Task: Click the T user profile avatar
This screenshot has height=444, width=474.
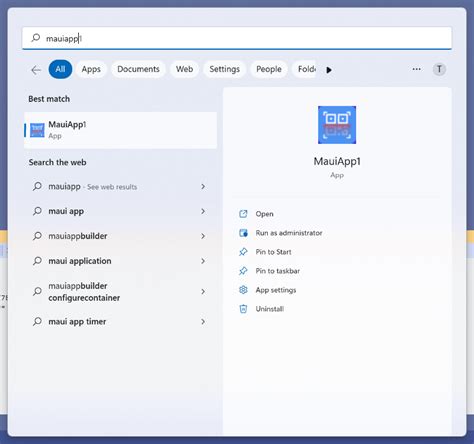Action: pos(439,69)
